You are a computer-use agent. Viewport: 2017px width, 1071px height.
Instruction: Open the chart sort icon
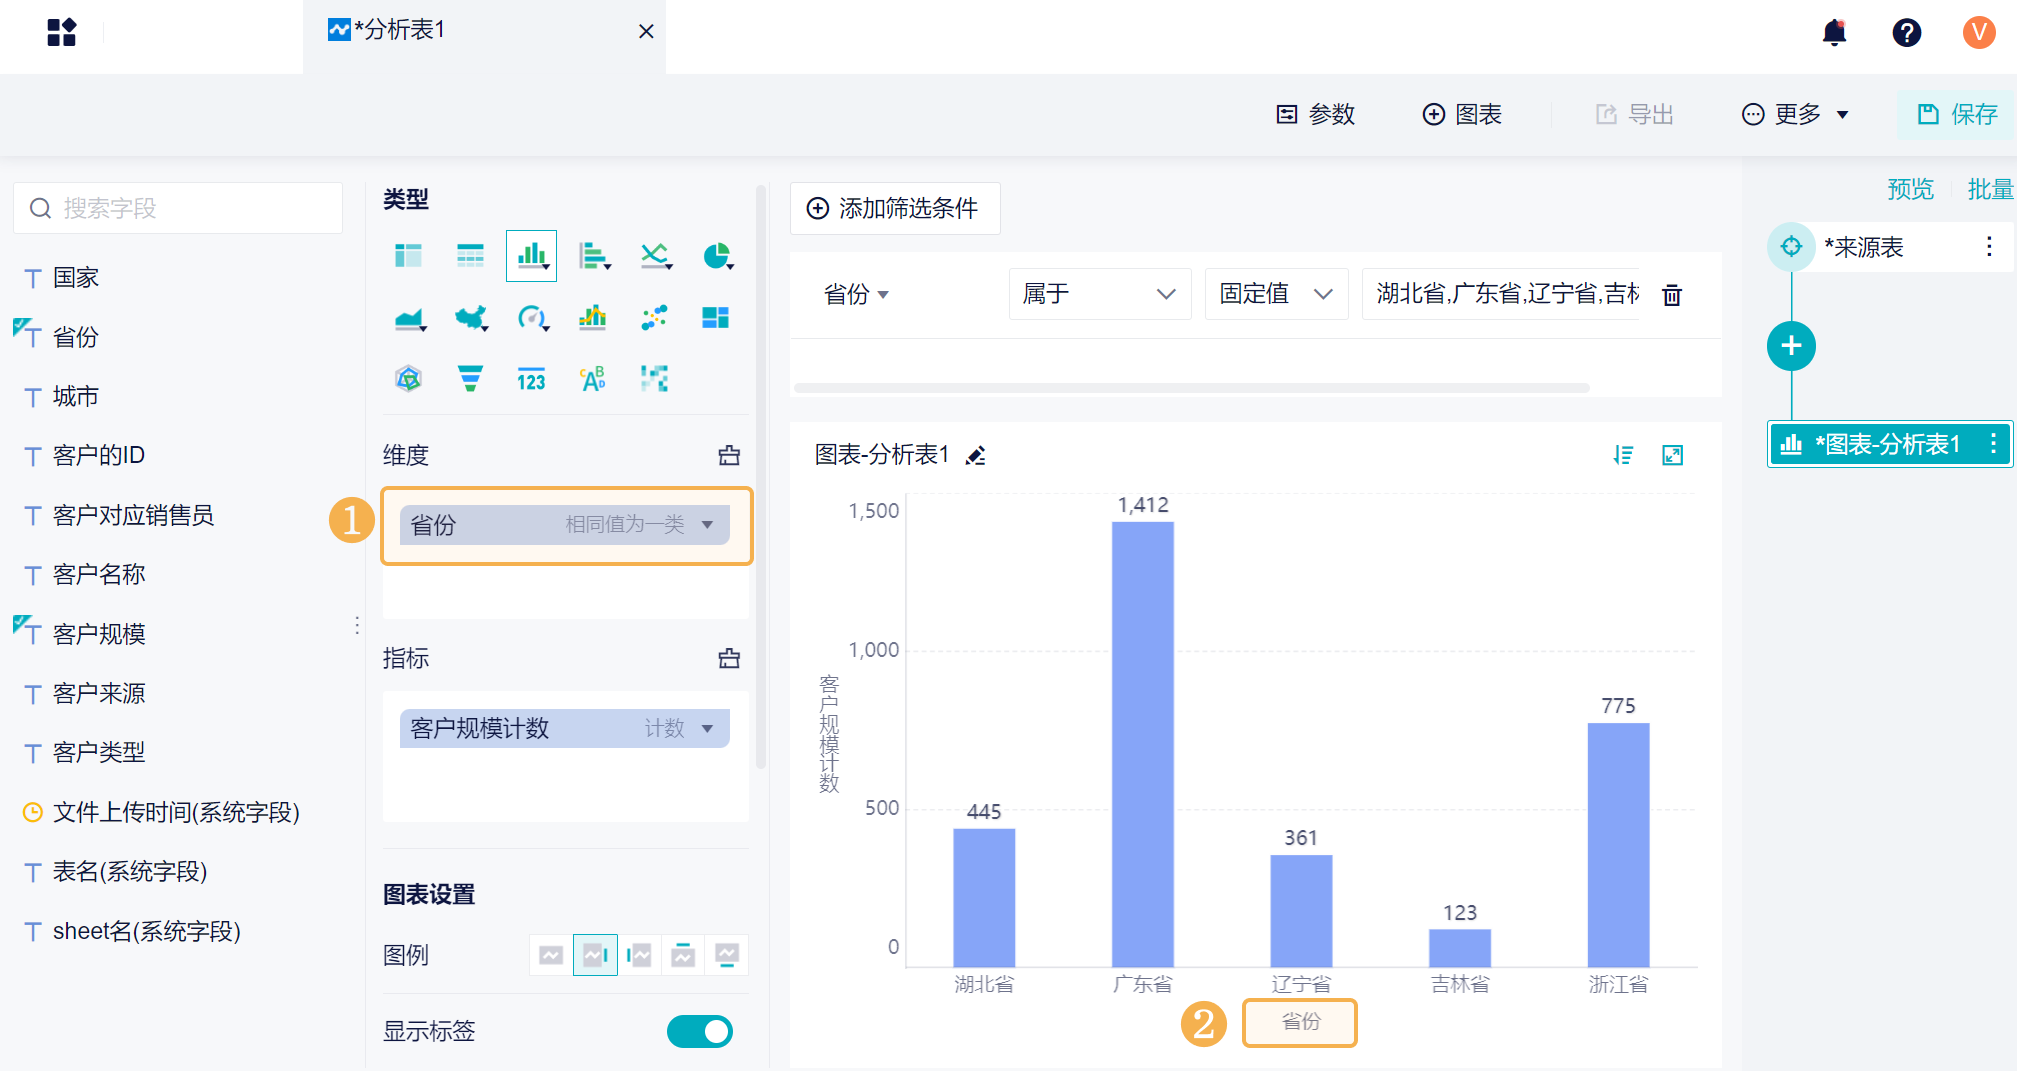1623,456
